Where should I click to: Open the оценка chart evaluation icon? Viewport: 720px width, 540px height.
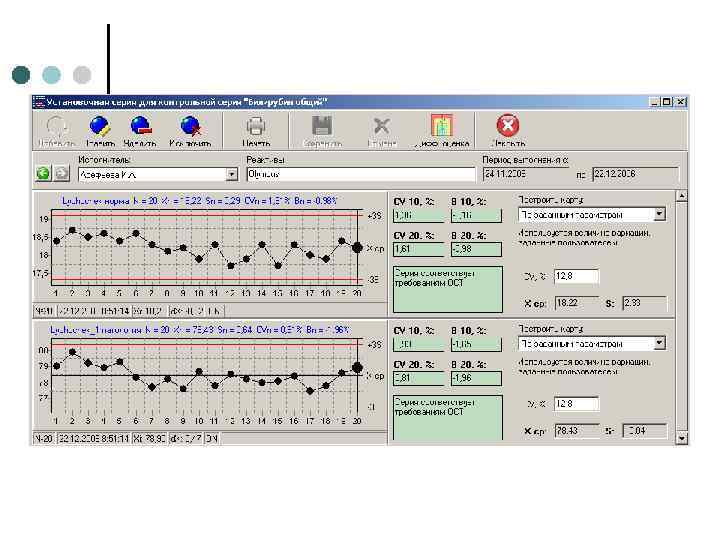click(x=442, y=126)
